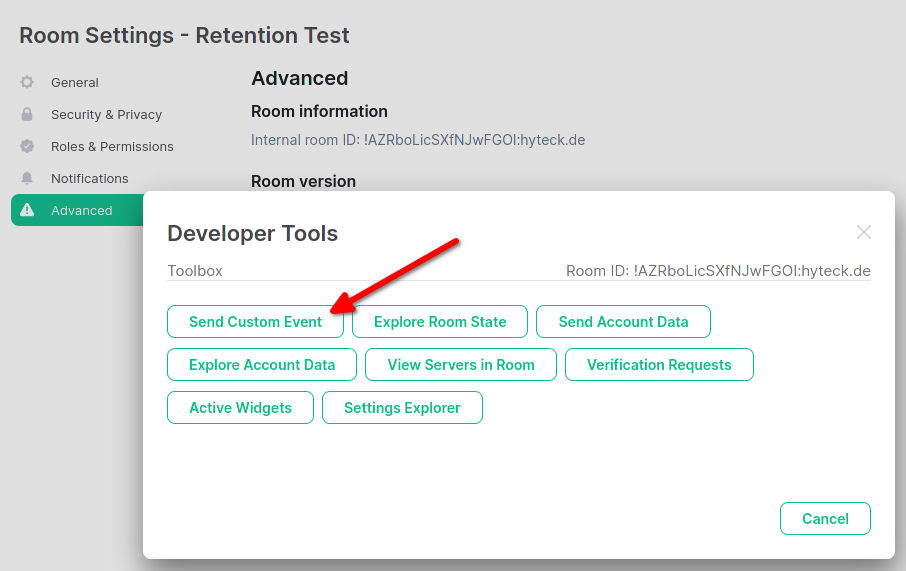Image resolution: width=906 pixels, height=571 pixels.
Task: Click the badge icon for Roles & Permissions
Action: (x=27, y=146)
